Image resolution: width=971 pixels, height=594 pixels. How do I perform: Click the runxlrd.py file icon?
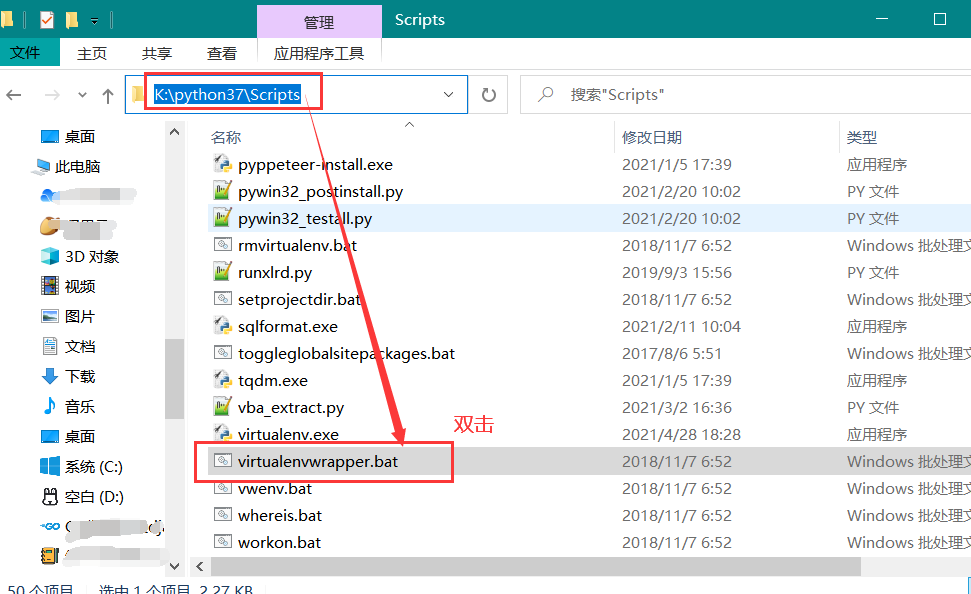tap(222, 271)
